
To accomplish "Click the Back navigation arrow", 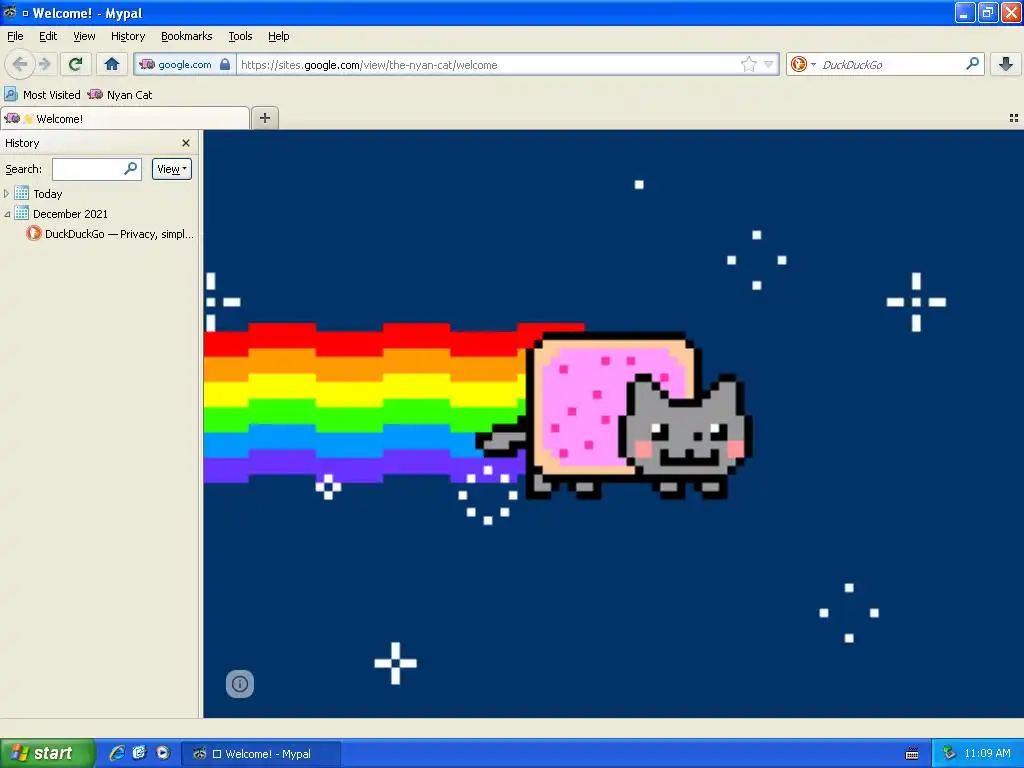I will tap(20, 64).
